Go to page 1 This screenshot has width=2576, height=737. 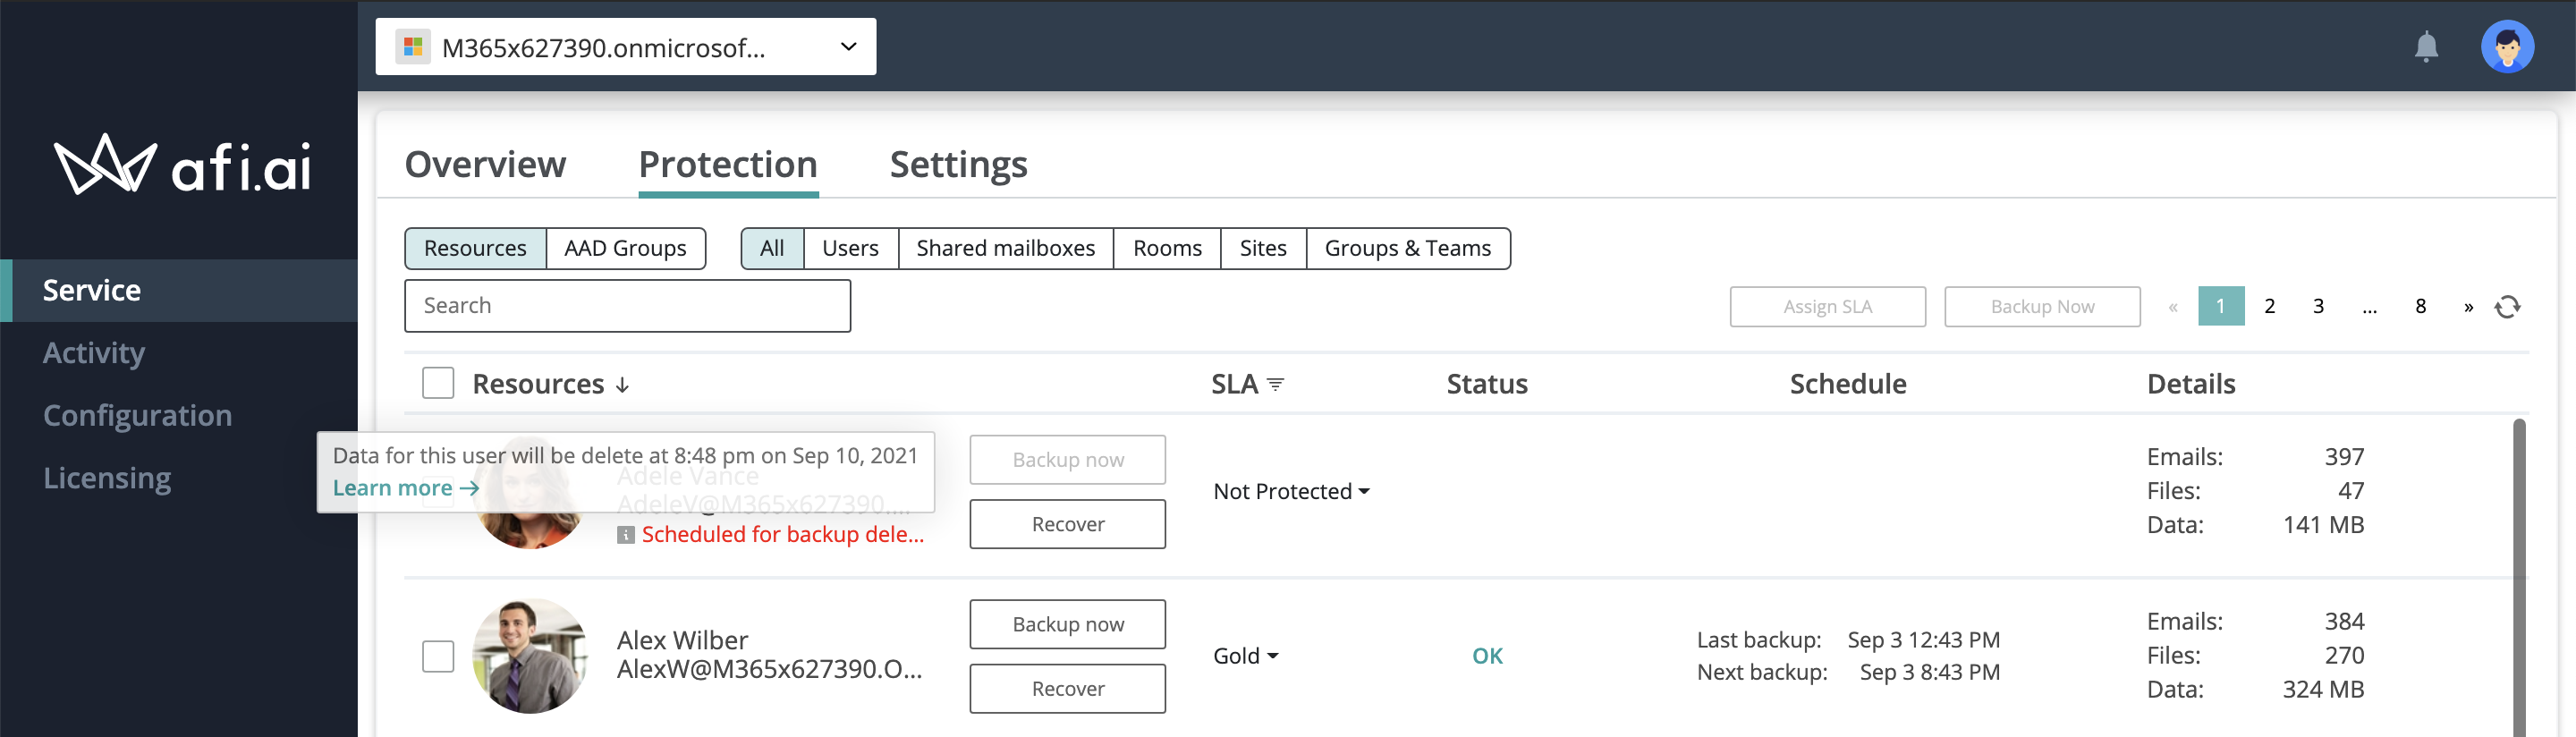(2220, 307)
